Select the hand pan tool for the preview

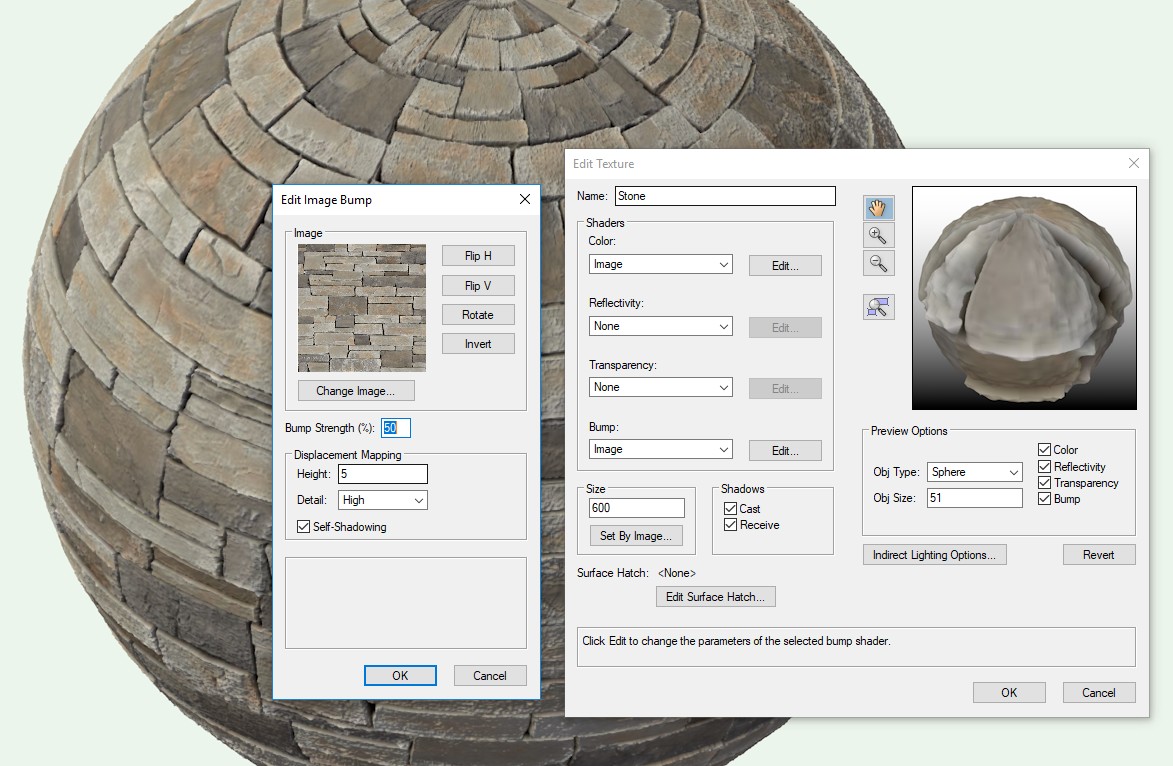coord(876,208)
